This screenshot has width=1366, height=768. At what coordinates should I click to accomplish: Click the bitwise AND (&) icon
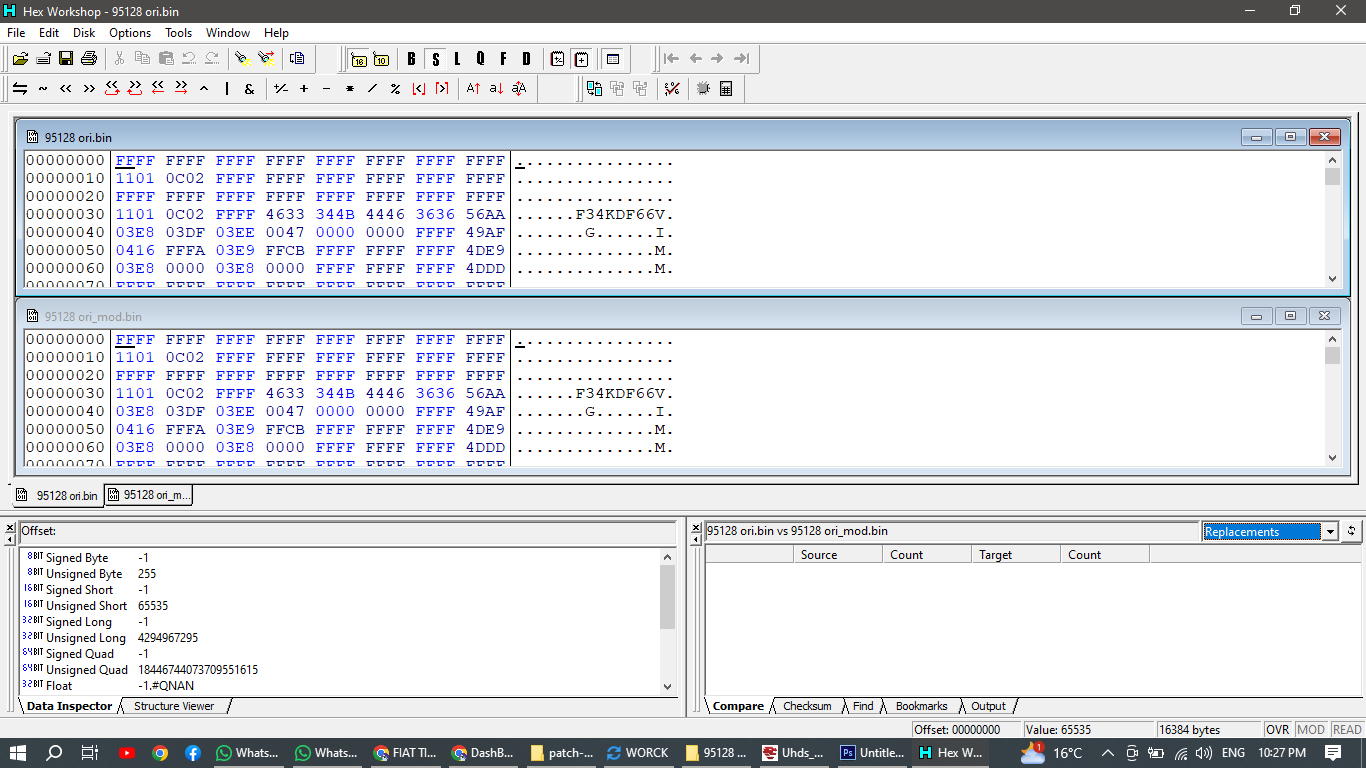click(x=249, y=89)
